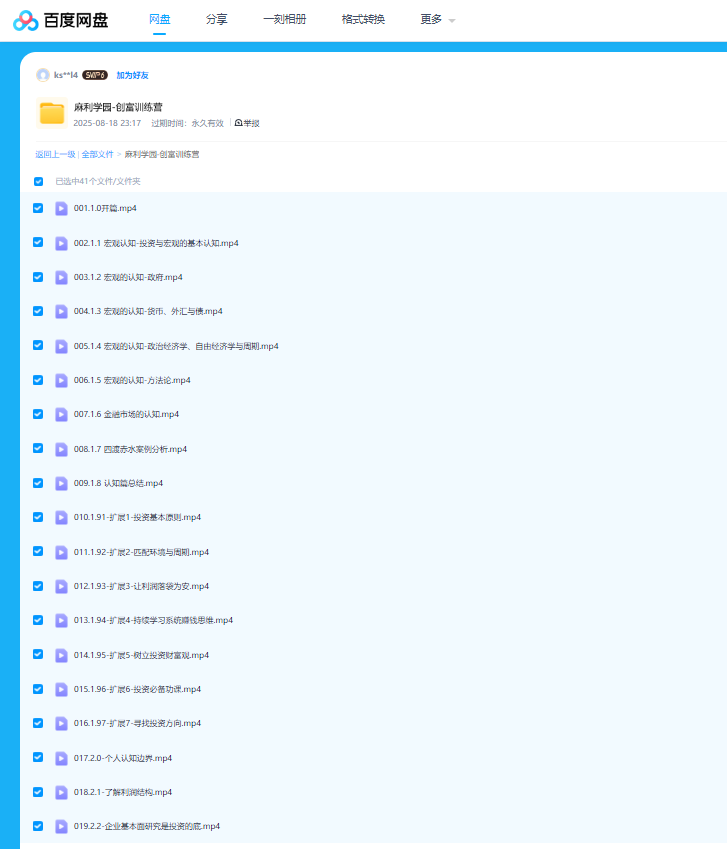Uncheck the 003.1.2 宏观的认知-政府.mp4 checkbox
727x849 pixels.
coord(38,277)
